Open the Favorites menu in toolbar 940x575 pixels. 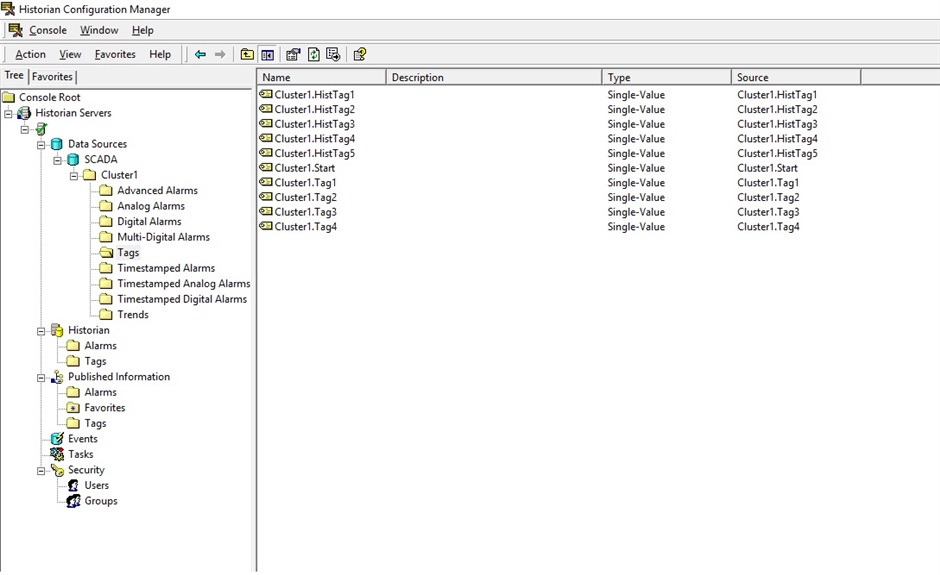[115, 55]
